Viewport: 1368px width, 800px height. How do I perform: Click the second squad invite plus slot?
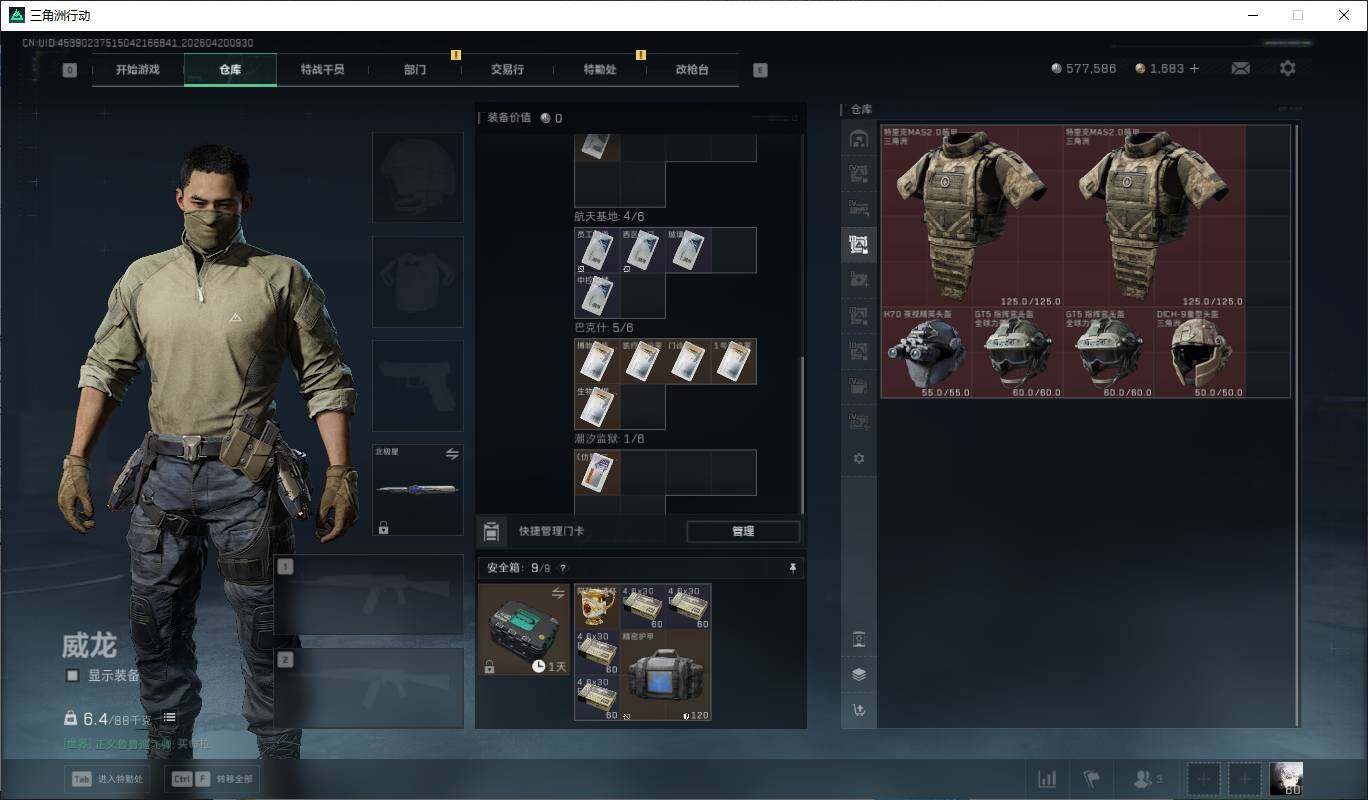click(x=1245, y=778)
